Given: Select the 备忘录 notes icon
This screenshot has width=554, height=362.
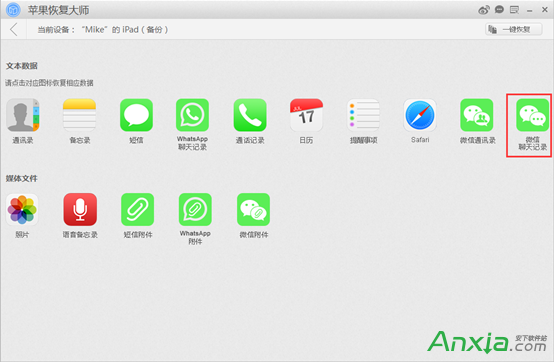Looking at the screenshot, I should click(x=79, y=115).
